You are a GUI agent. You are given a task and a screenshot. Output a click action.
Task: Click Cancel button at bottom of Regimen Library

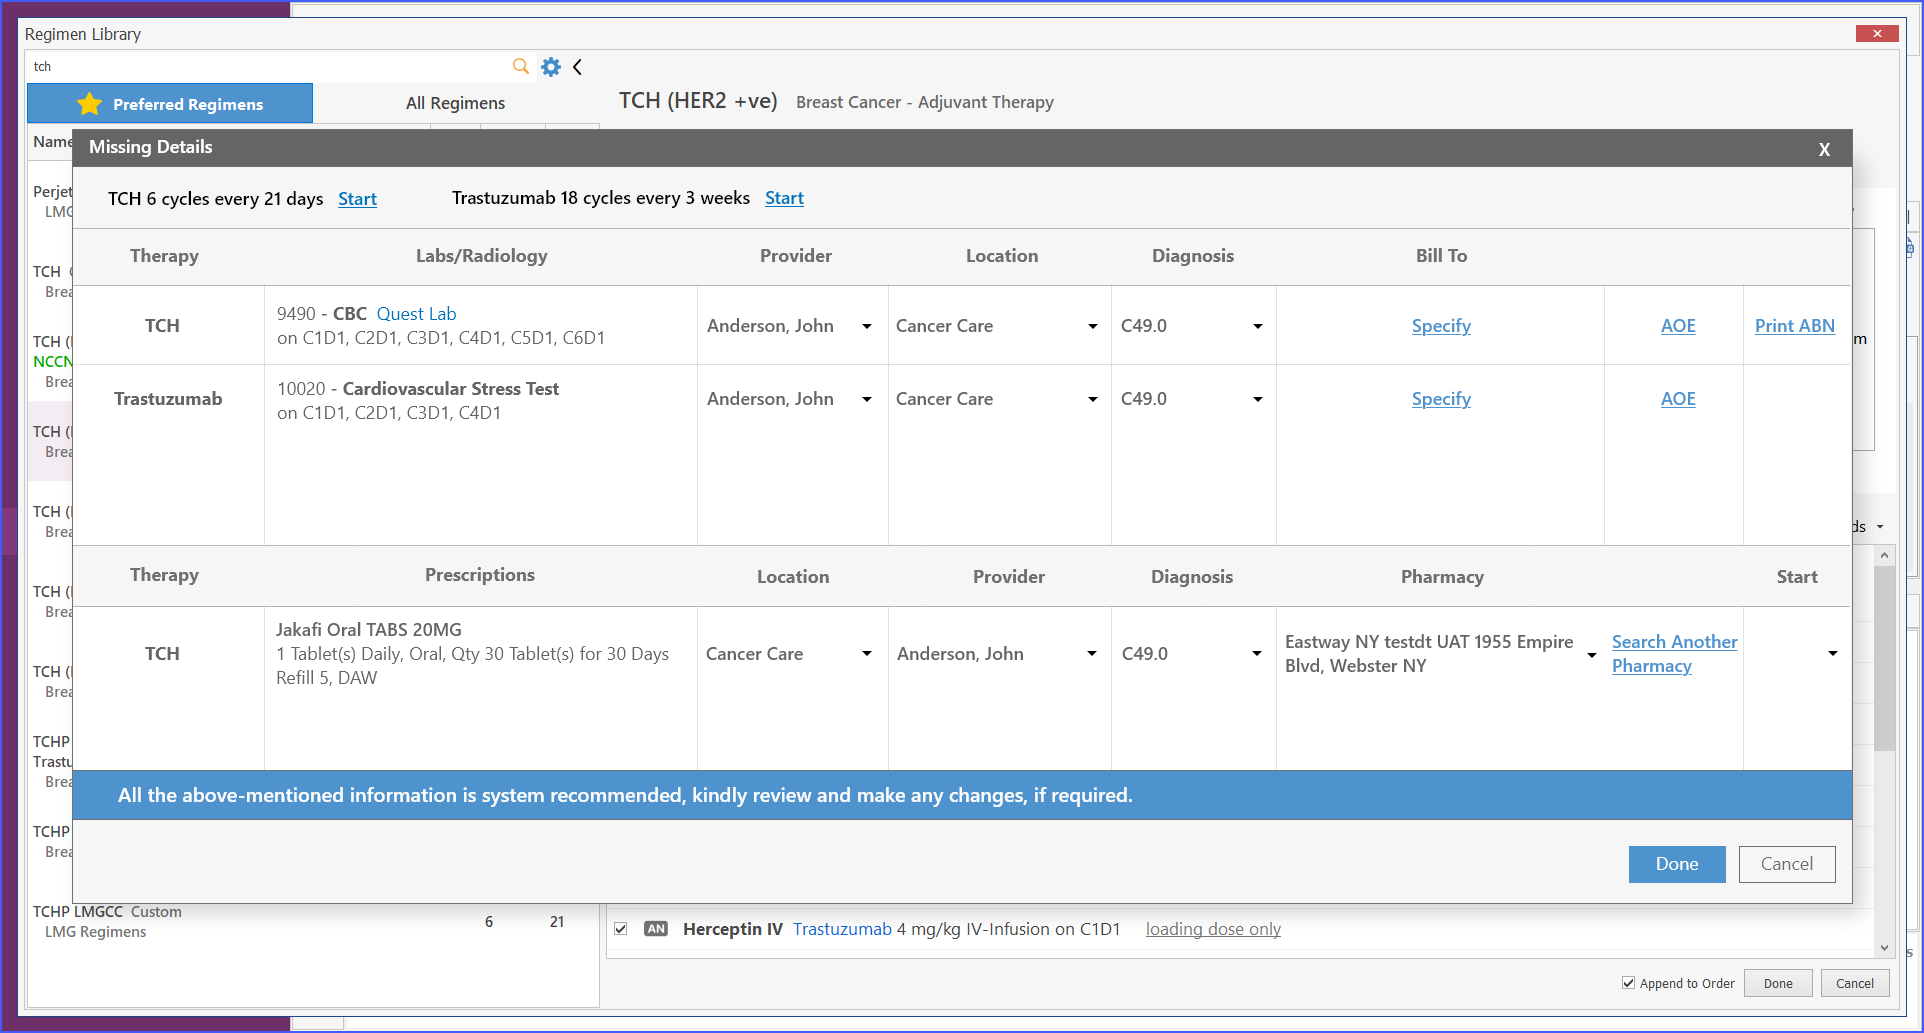[x=1855, y=983]
